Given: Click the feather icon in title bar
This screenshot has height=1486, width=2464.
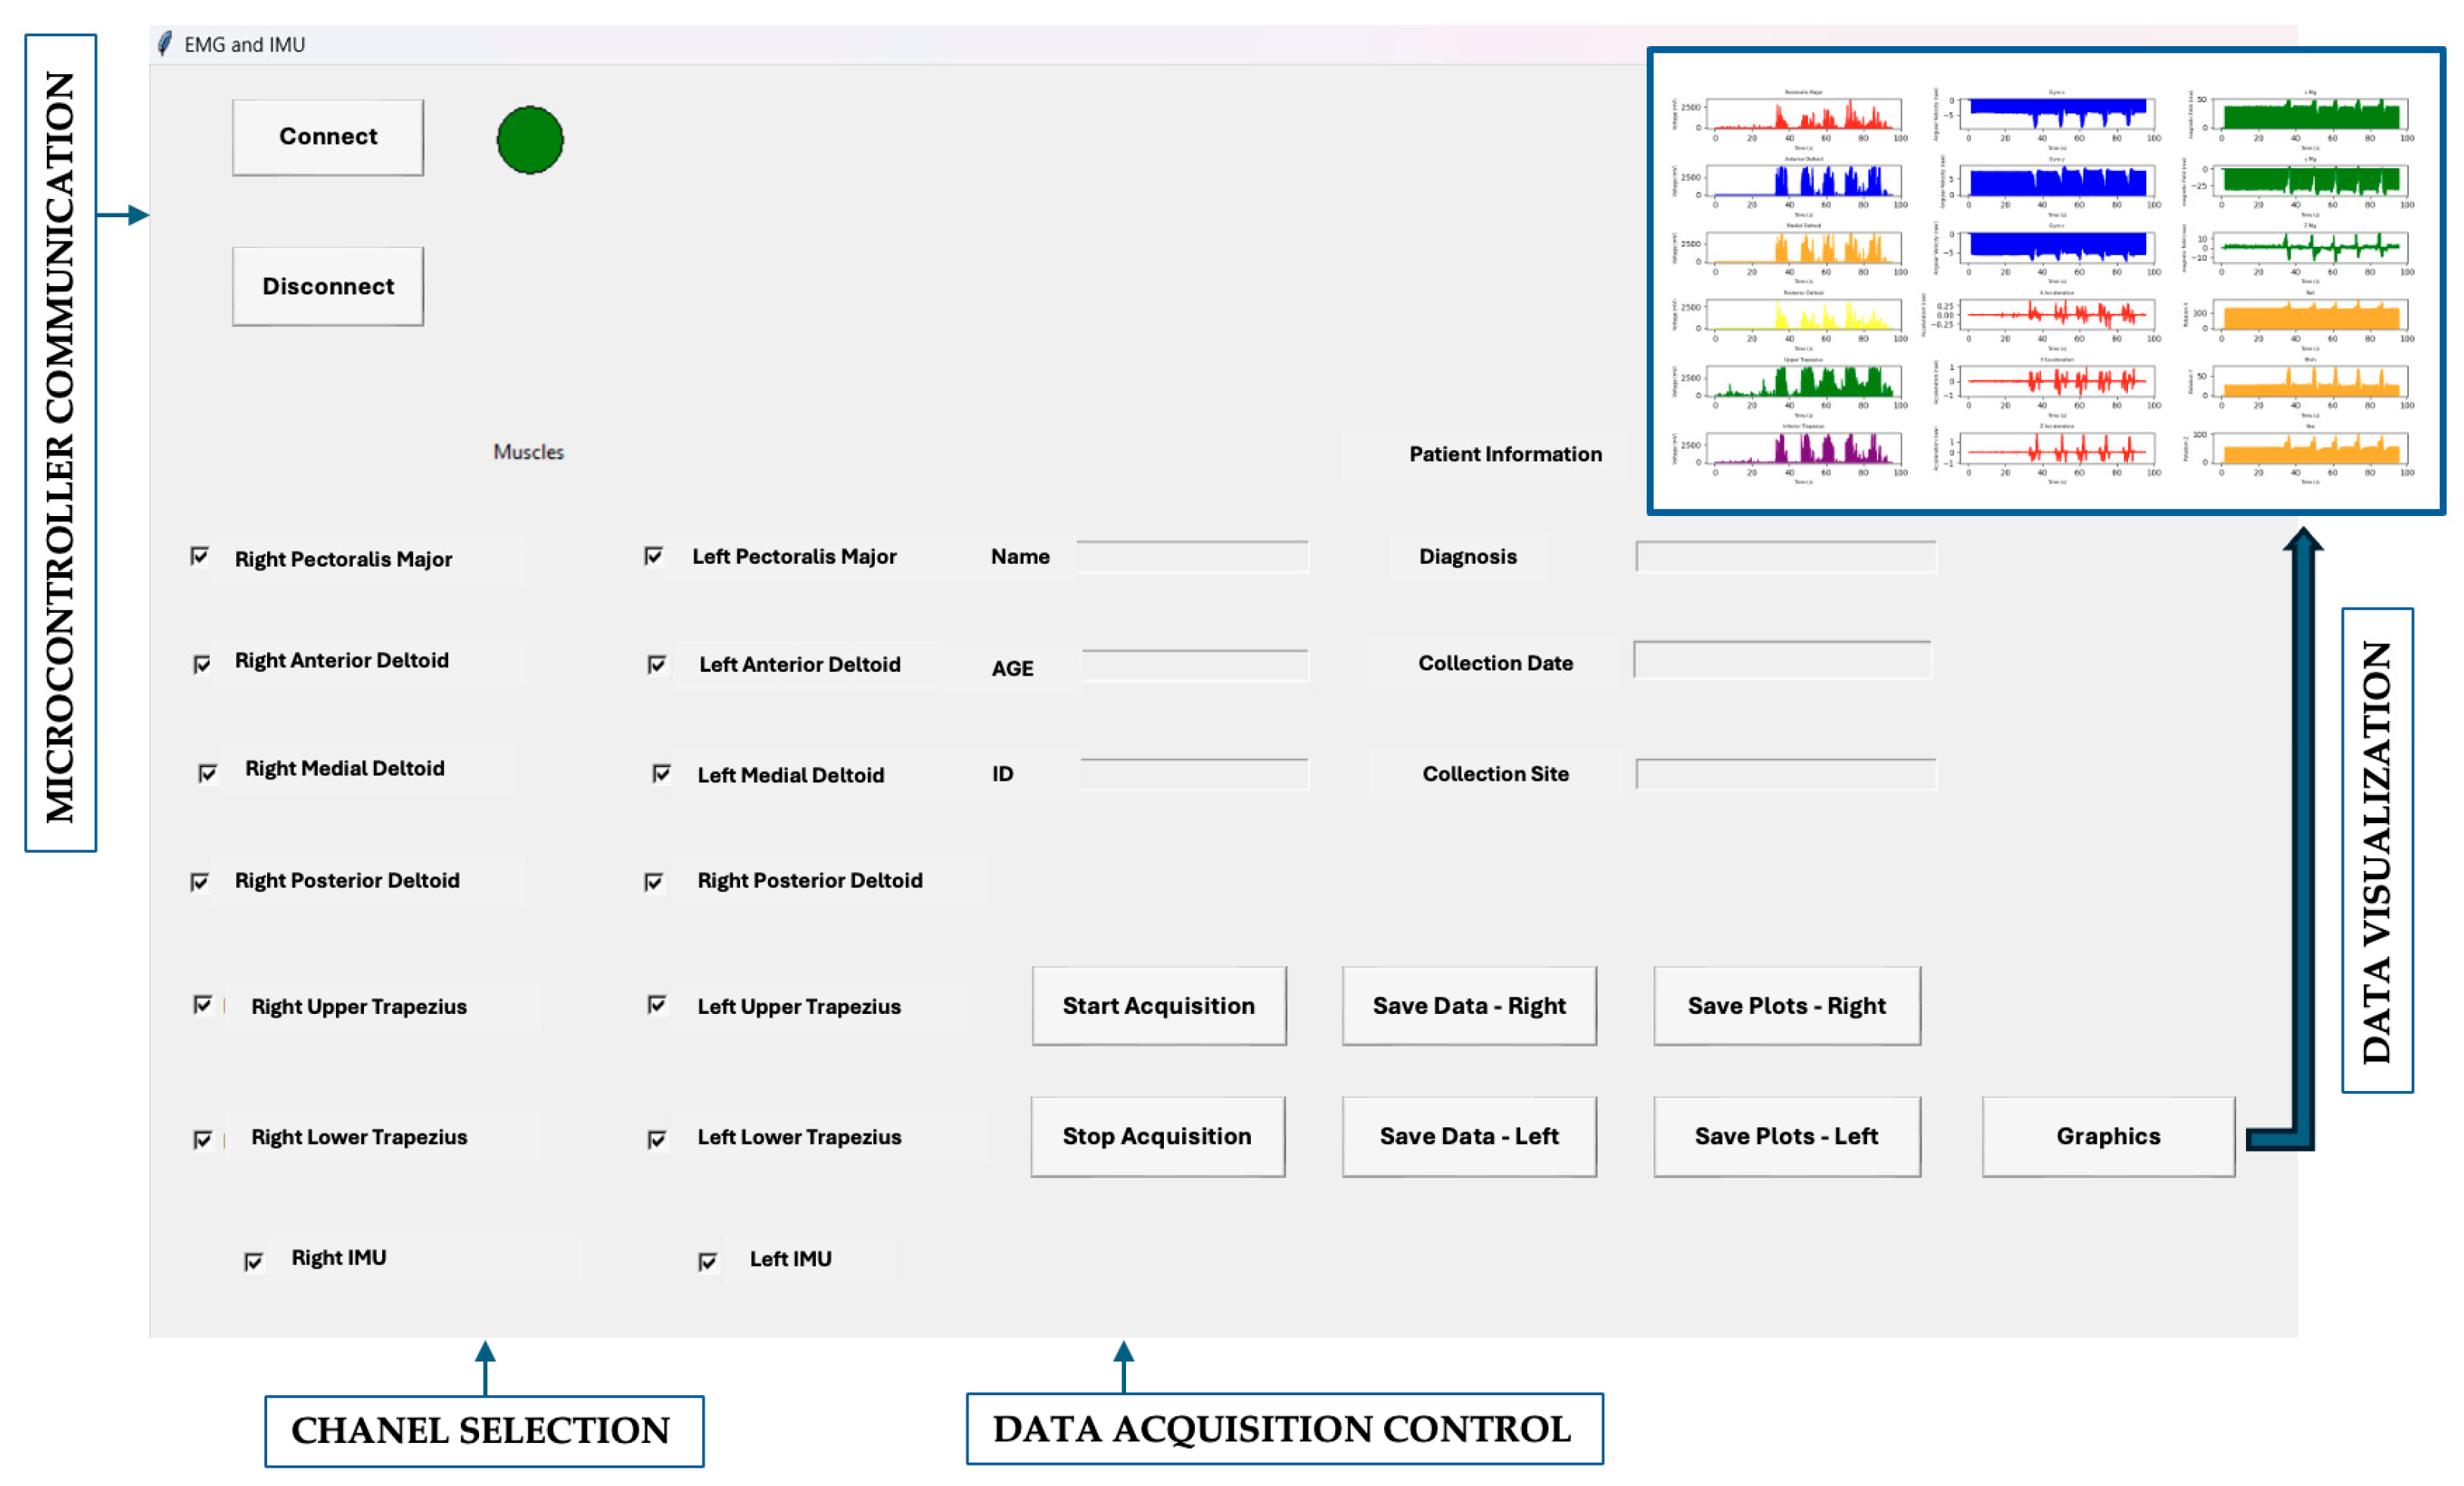Looking at the screenshot, I should coord(165,44).
